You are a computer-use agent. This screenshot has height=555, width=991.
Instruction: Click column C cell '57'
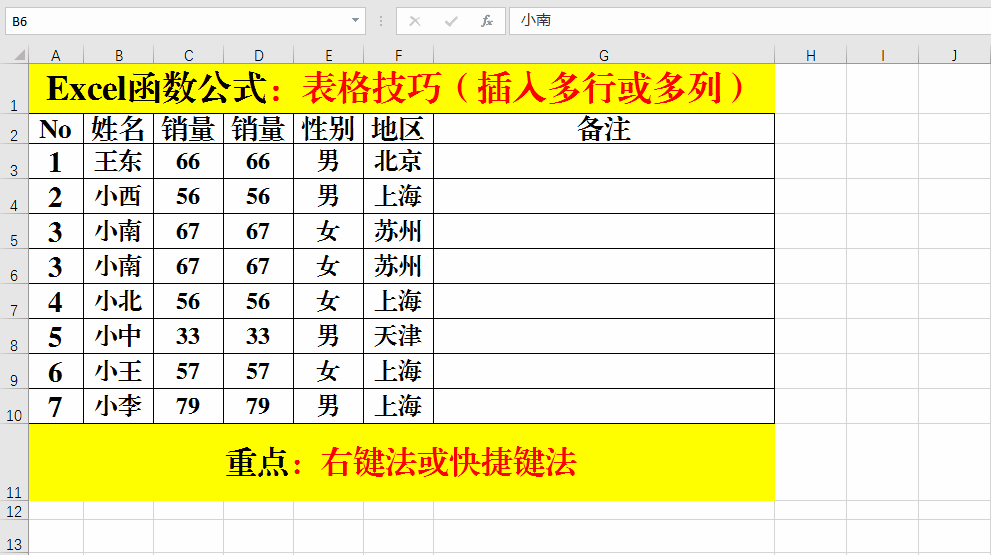(188, 371)
